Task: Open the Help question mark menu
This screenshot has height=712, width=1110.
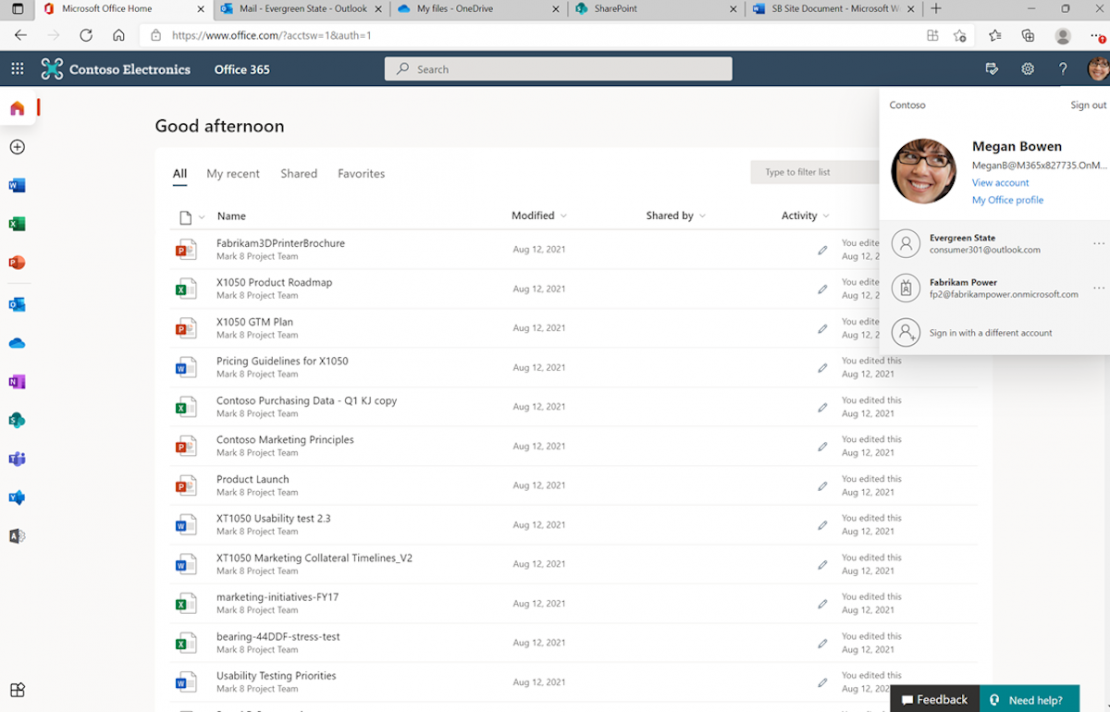Action: [x=1062, y=68]
